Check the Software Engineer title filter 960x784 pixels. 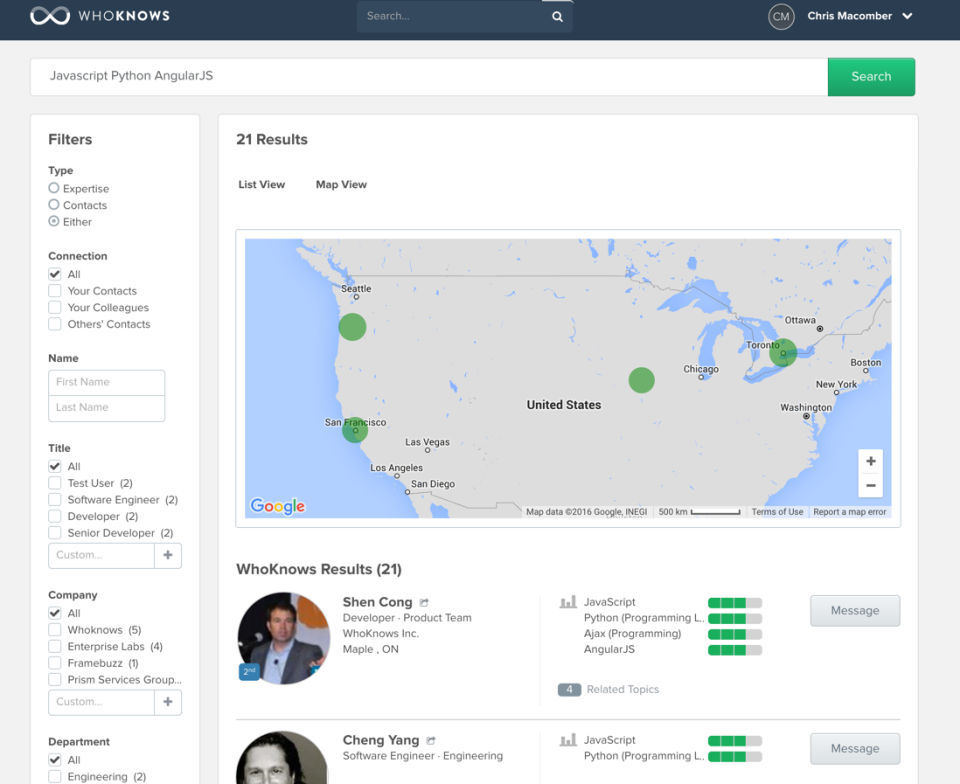[54, 499]
